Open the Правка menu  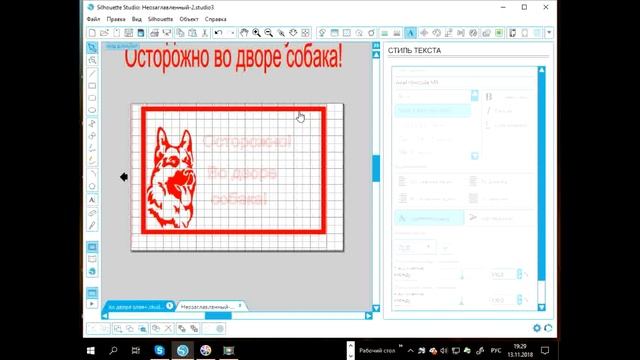[116, 19]
